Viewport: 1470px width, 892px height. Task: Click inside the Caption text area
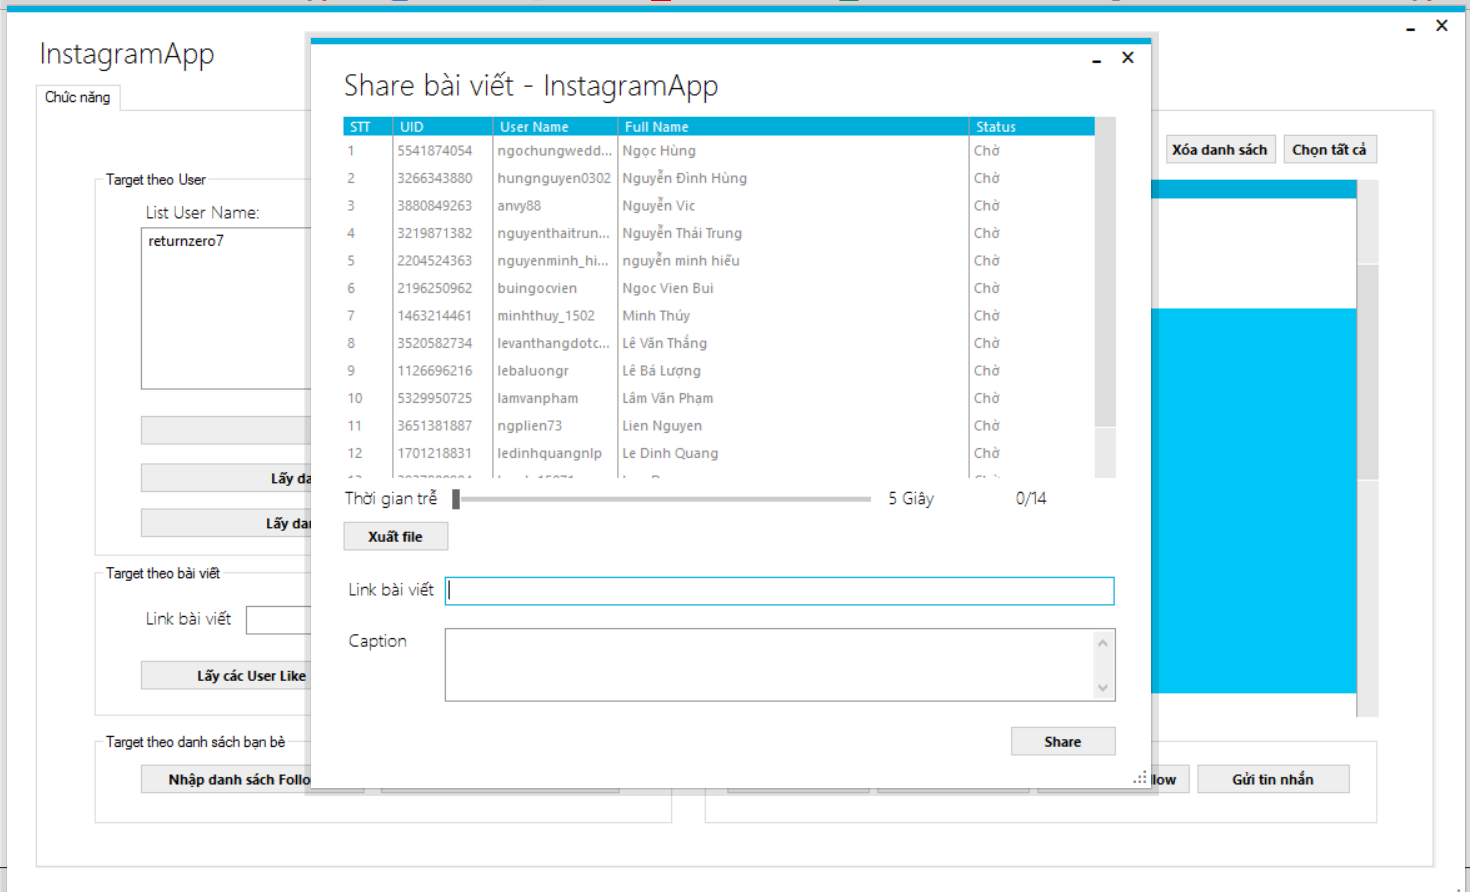pos(769,664)
